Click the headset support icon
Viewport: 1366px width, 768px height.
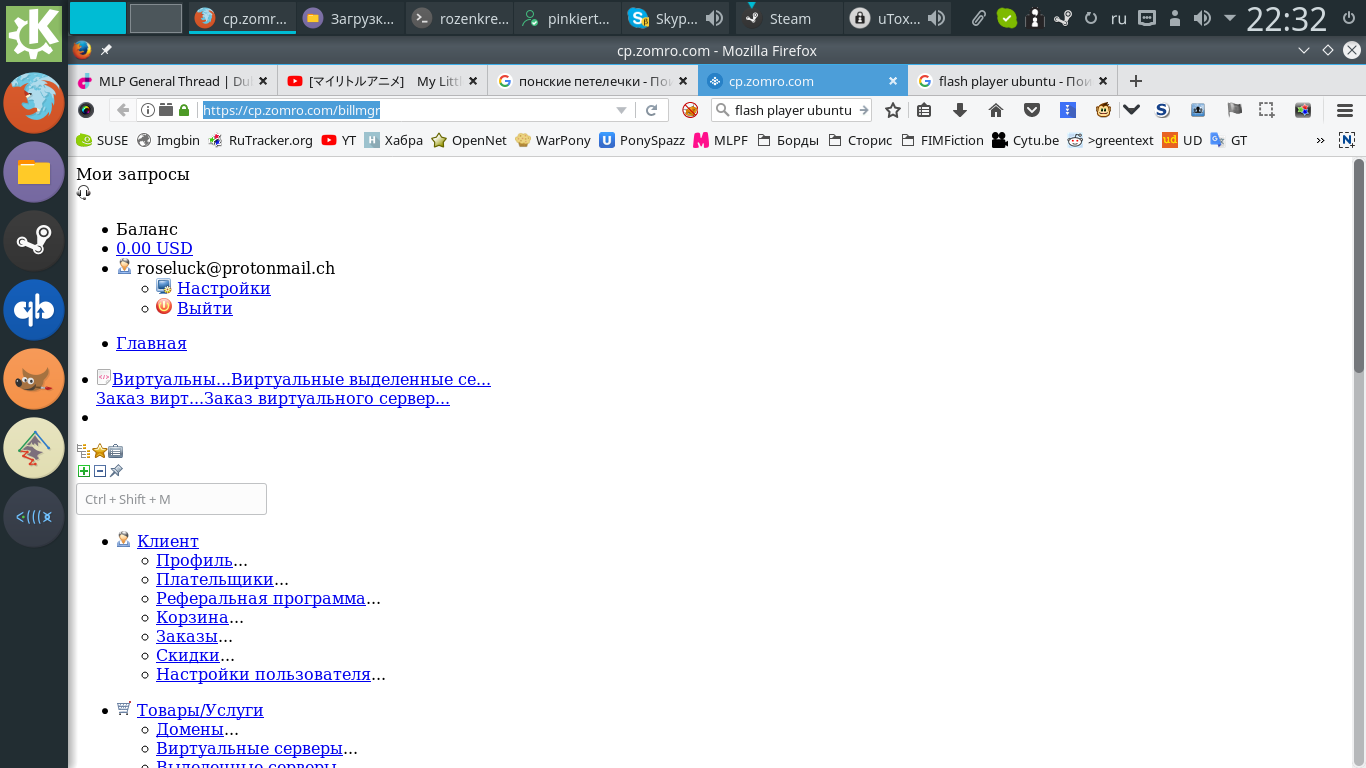[83, 192]
